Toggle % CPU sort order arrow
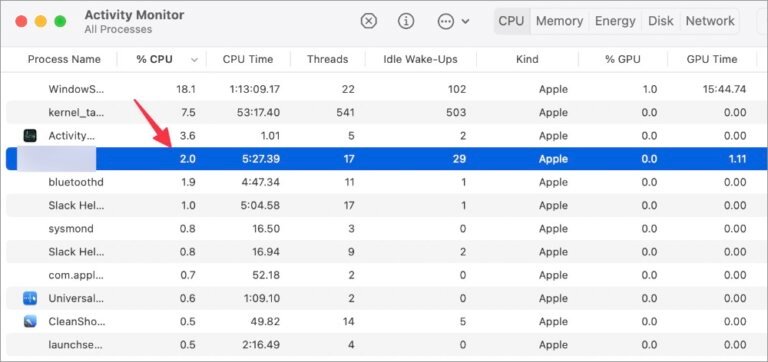 (194, 60)
